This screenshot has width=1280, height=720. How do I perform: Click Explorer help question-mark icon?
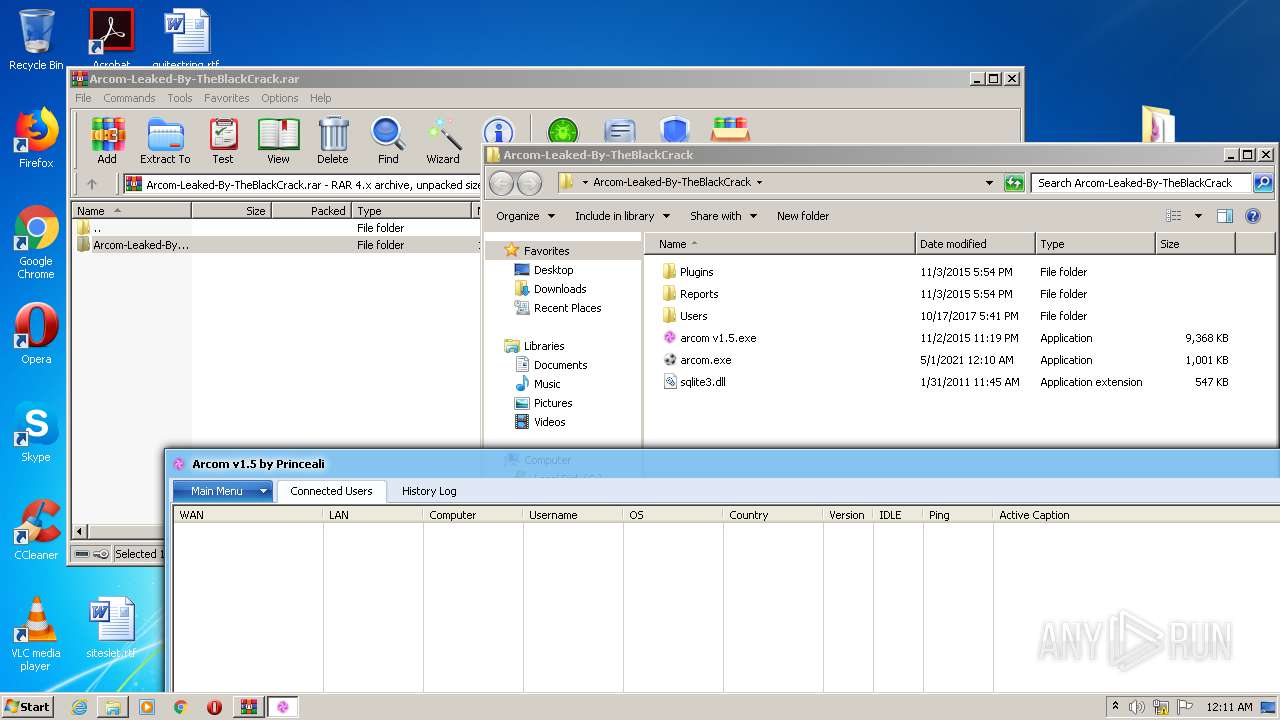point(1253,216)
